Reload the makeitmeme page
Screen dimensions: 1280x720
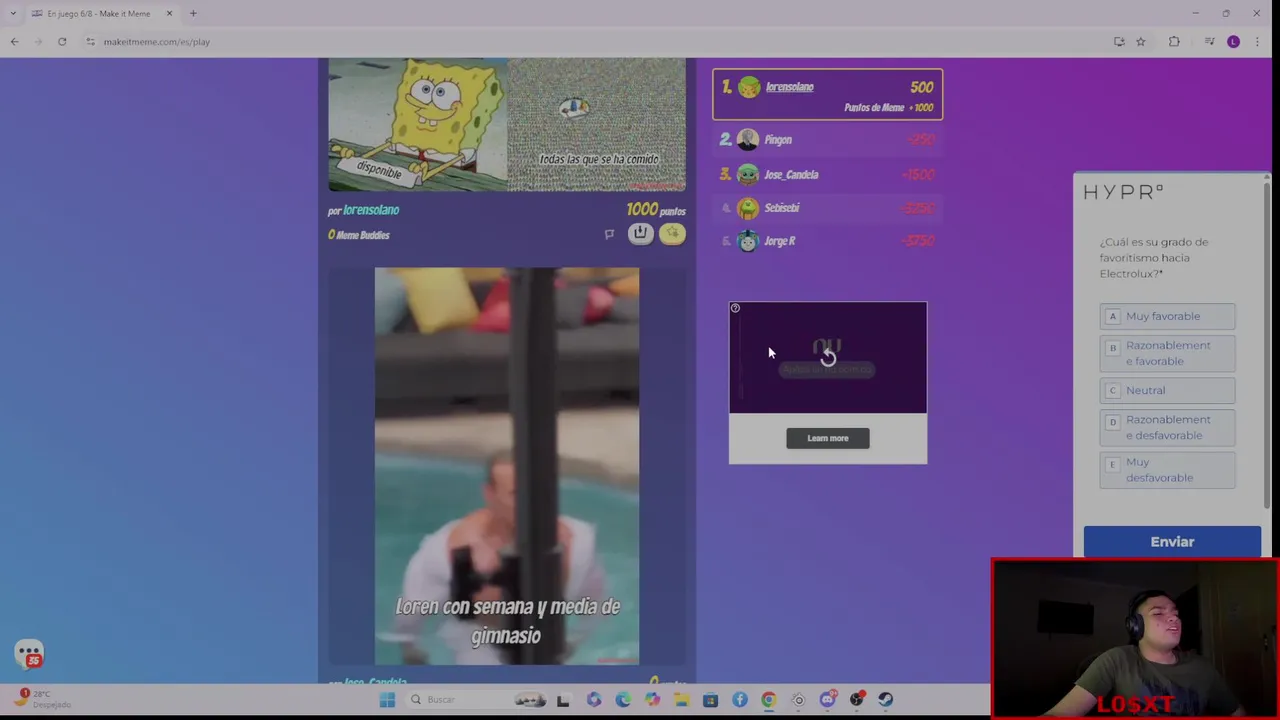point(62,41)
